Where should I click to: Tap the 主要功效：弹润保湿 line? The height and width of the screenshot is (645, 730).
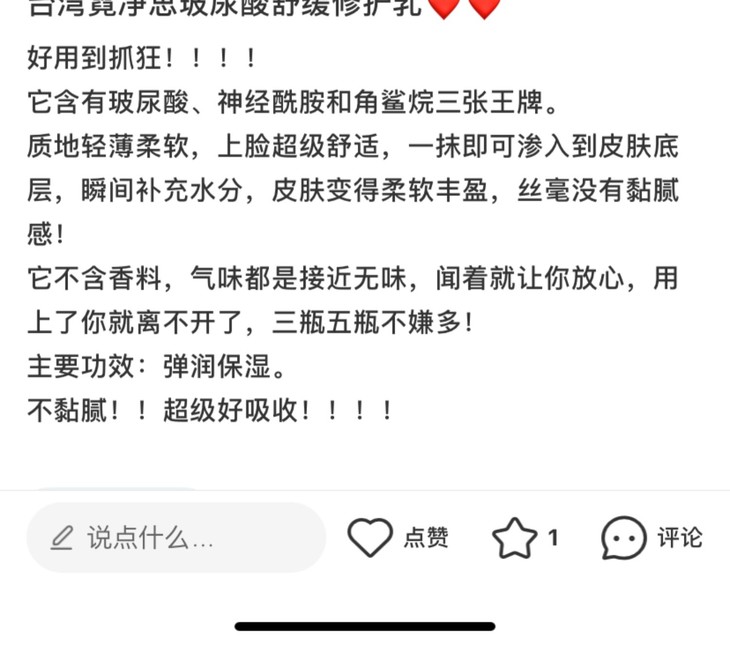click(x=156, y=367)
